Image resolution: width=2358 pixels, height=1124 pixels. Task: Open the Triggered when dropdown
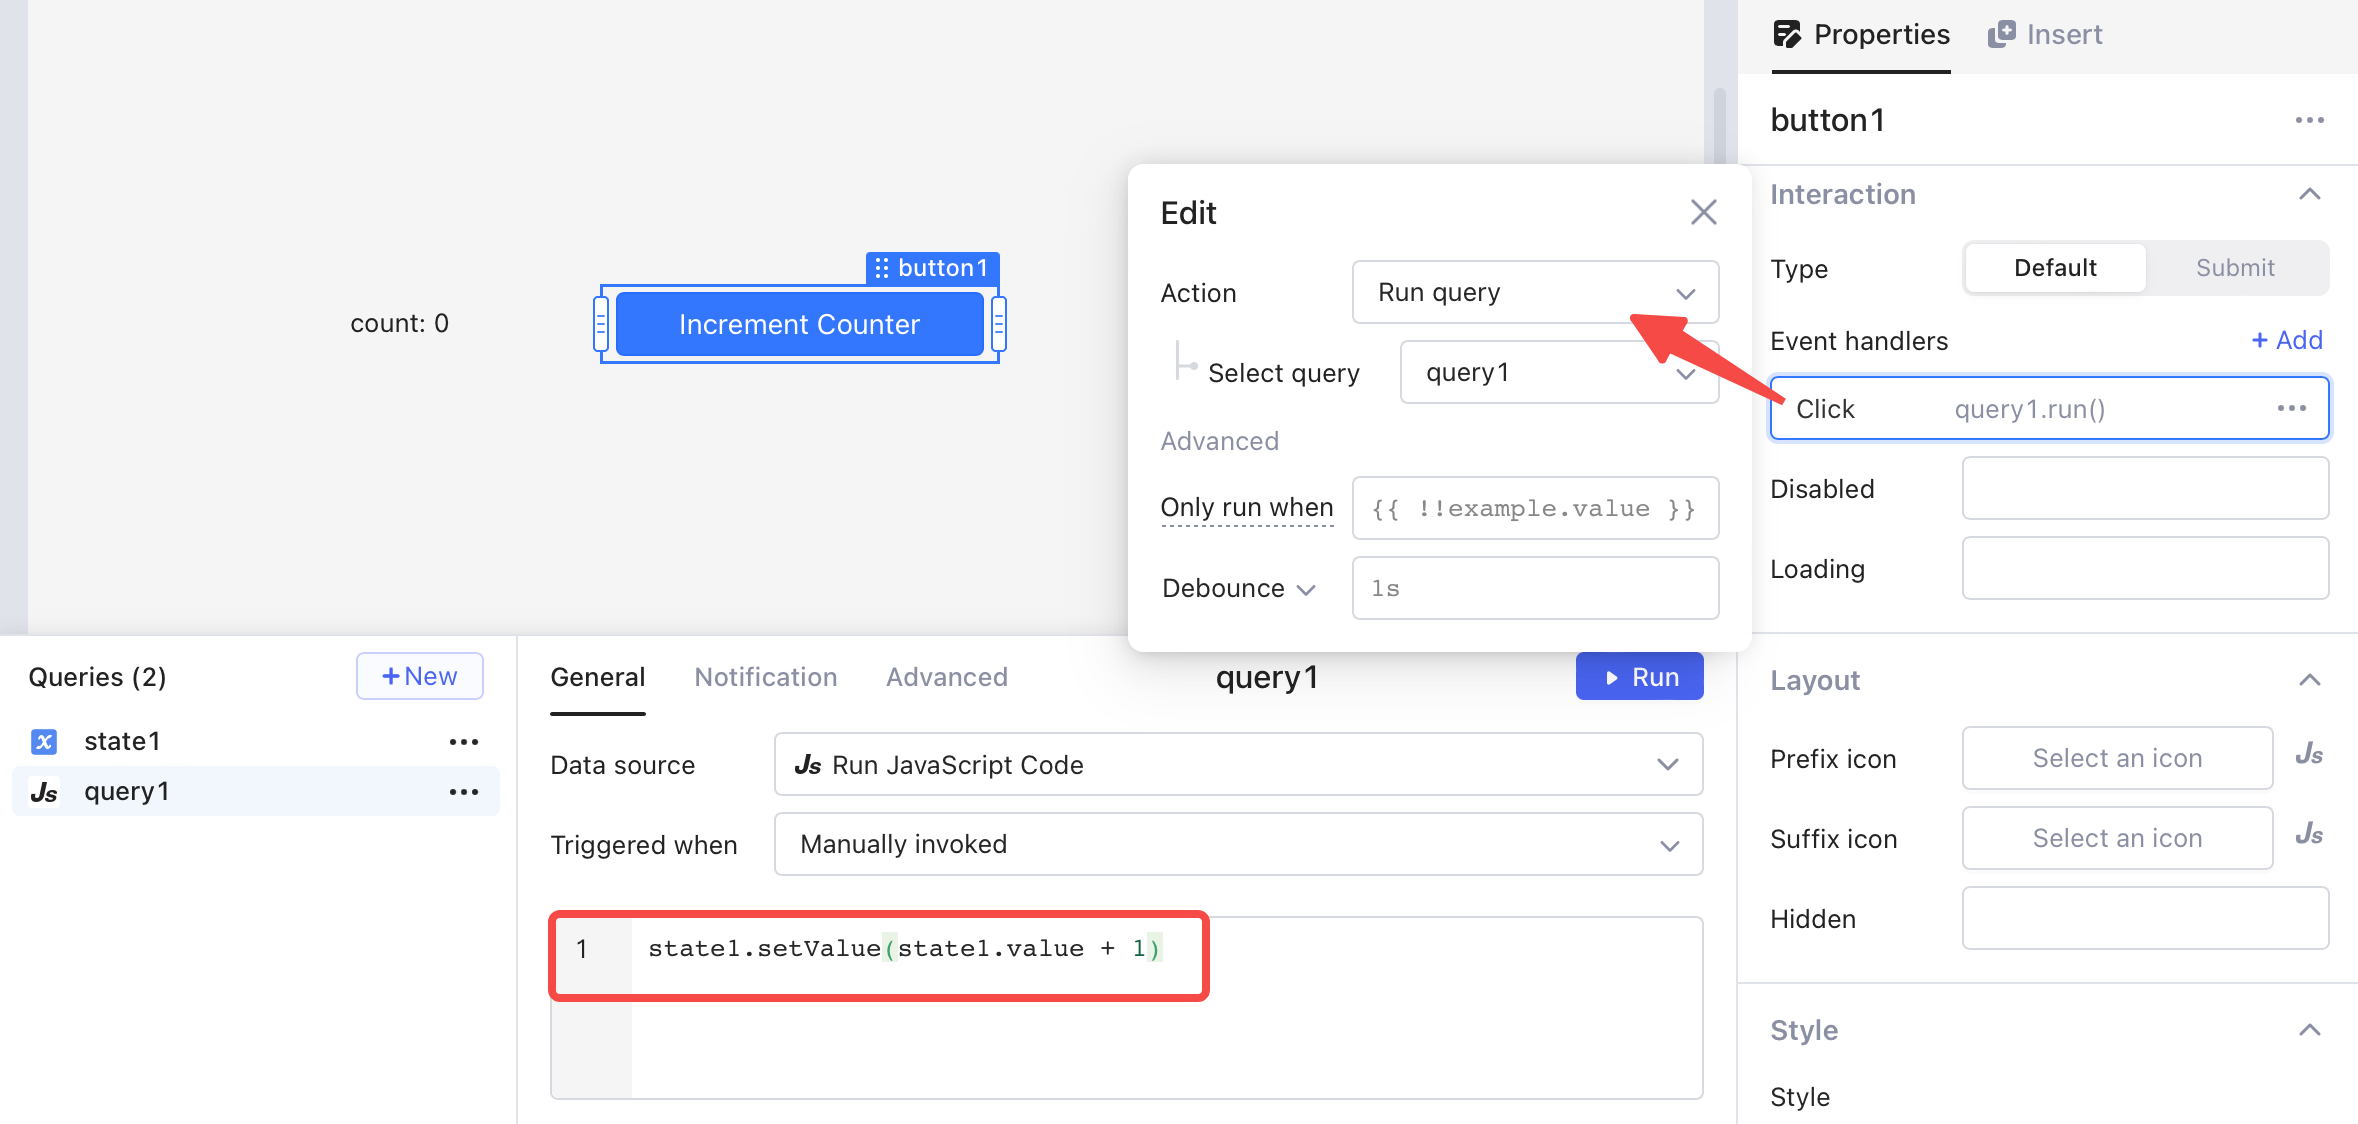pos(1237,844)
